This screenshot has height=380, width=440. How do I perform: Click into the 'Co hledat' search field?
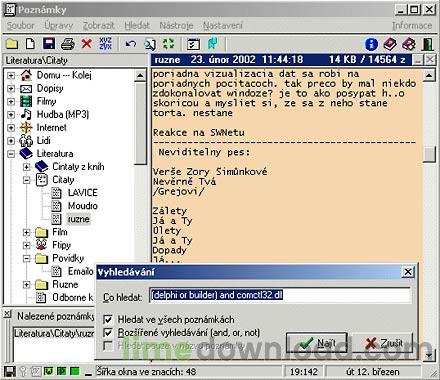click(x=280, y=295)
